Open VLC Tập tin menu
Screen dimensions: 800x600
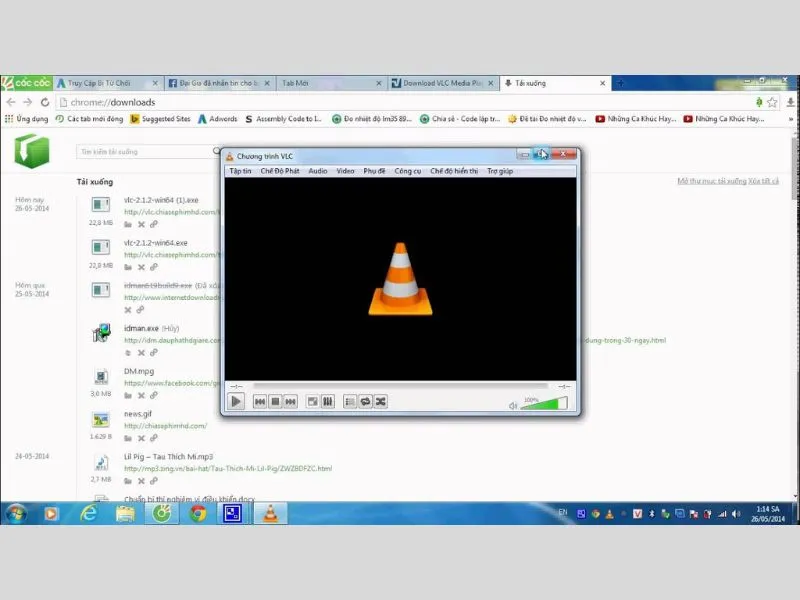coord(240,171)
